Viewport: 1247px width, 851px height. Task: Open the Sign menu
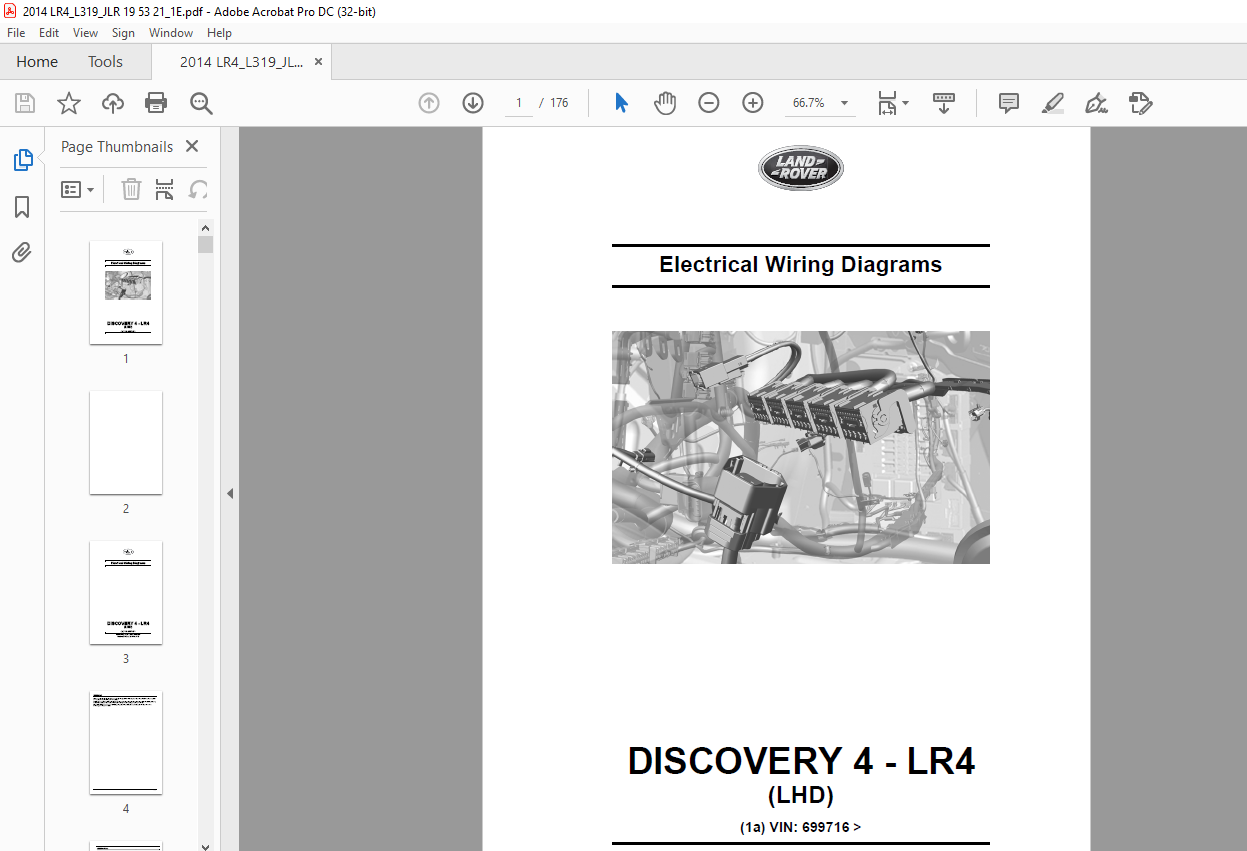(124, 33)
